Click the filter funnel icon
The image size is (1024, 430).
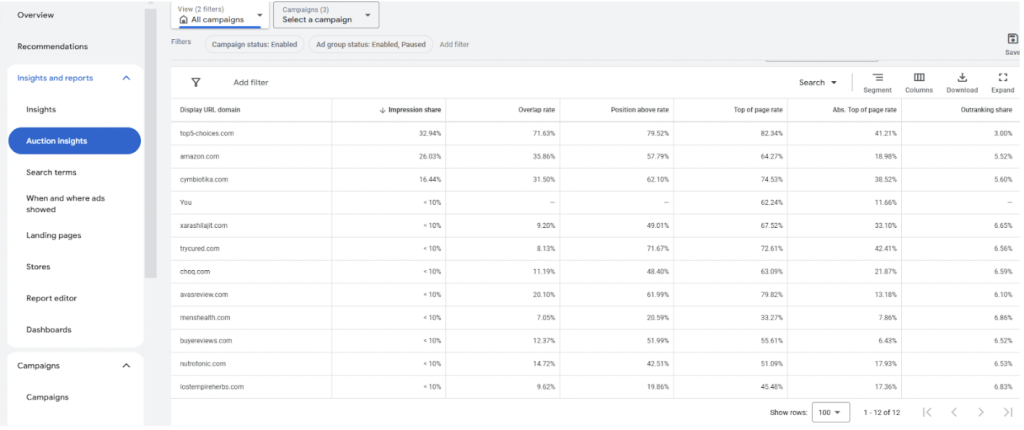(x=196, y=83)
